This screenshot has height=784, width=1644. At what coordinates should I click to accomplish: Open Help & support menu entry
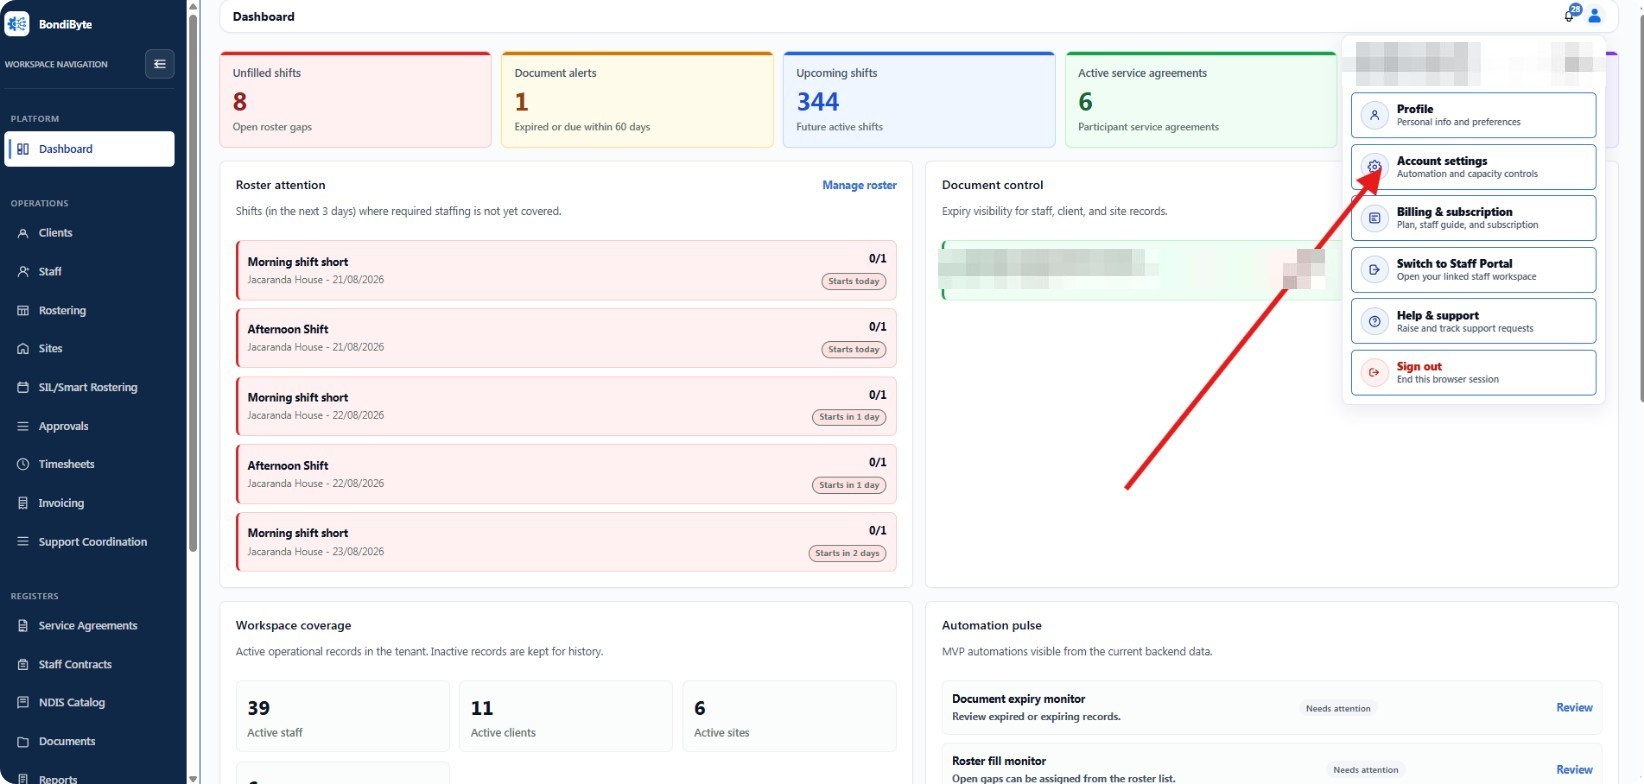pos(1473,321)
